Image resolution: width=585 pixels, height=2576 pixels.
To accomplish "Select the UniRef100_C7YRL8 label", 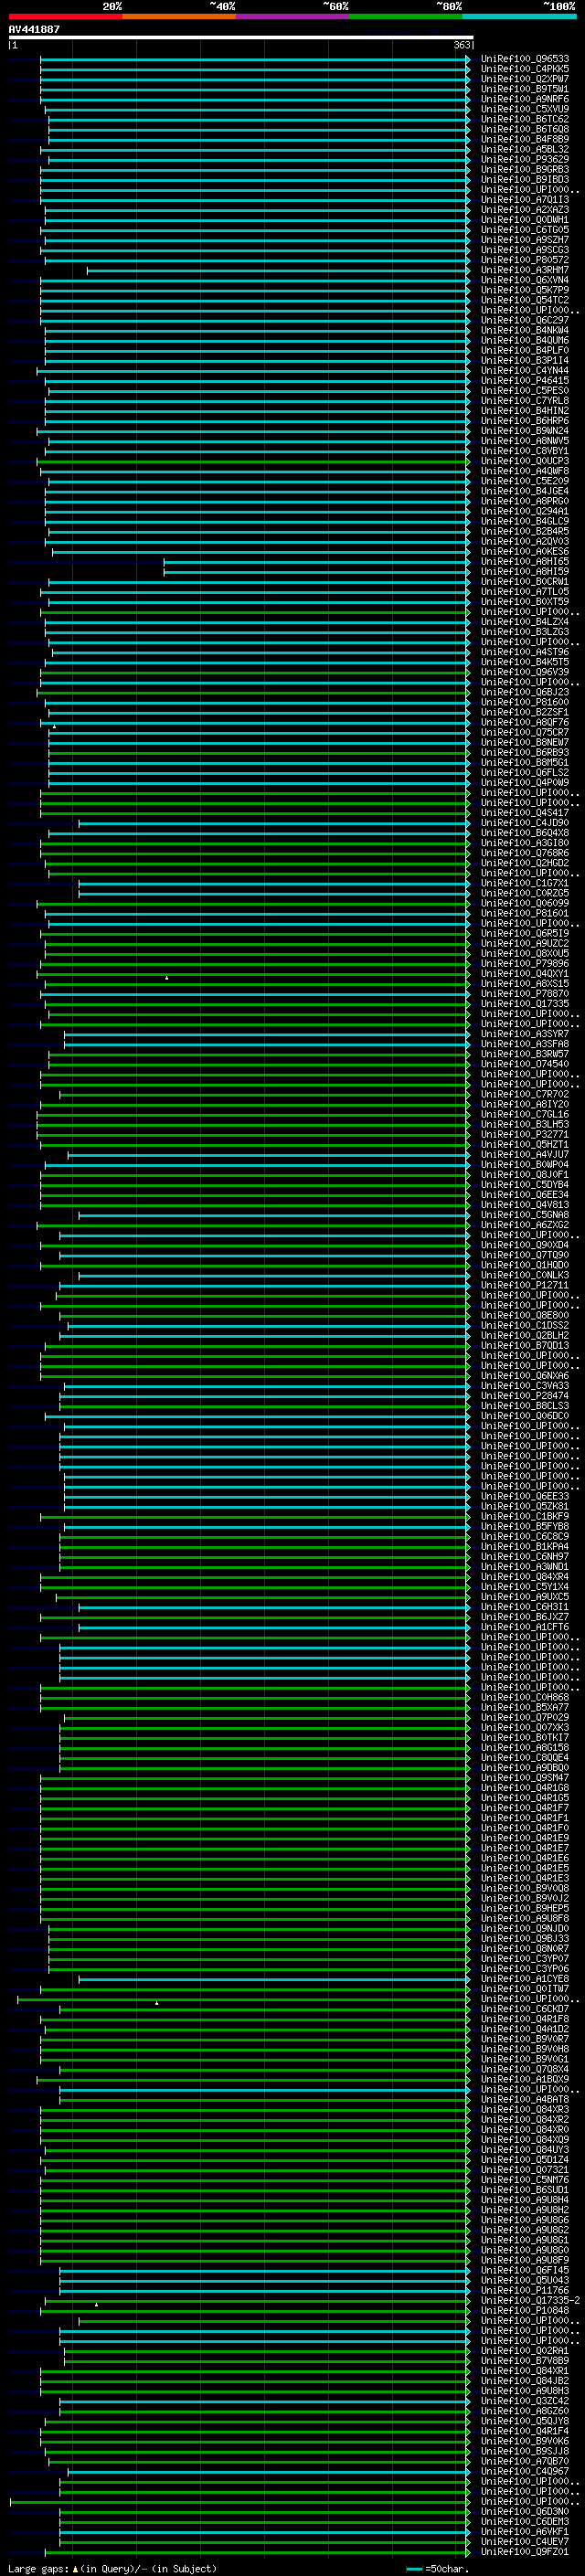I will click(x=525, y=400).
